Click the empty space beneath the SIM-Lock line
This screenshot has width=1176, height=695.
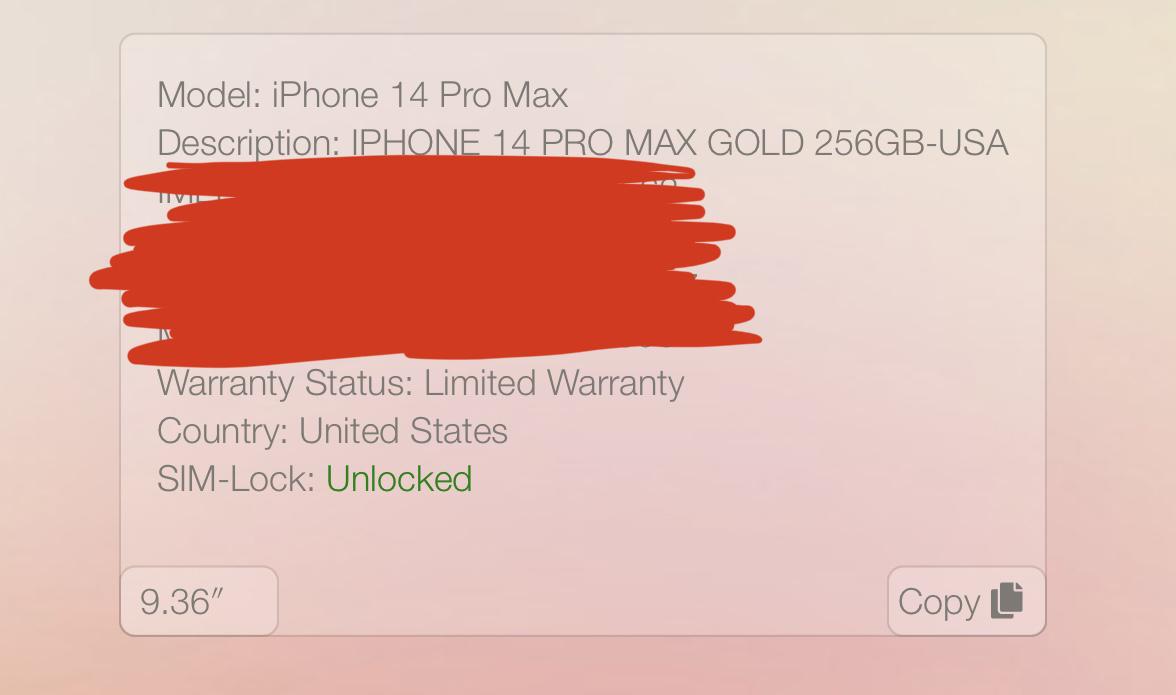pyautogui.click(x=582, y=532)
